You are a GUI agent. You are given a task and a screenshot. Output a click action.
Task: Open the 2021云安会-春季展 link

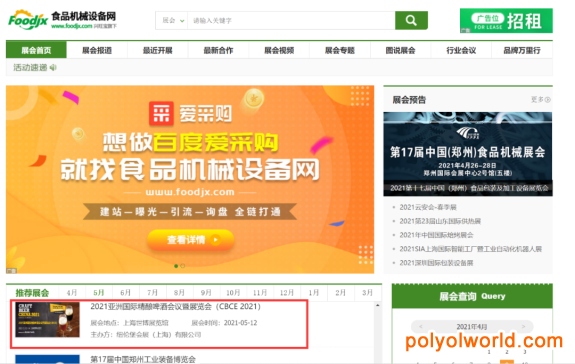coord(428,207)
